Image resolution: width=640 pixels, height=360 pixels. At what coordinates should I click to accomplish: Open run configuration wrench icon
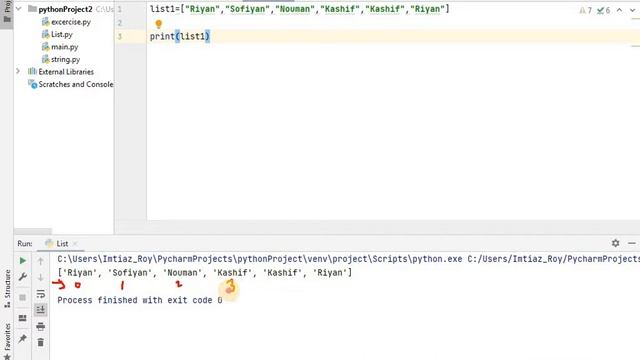[23, 277]
